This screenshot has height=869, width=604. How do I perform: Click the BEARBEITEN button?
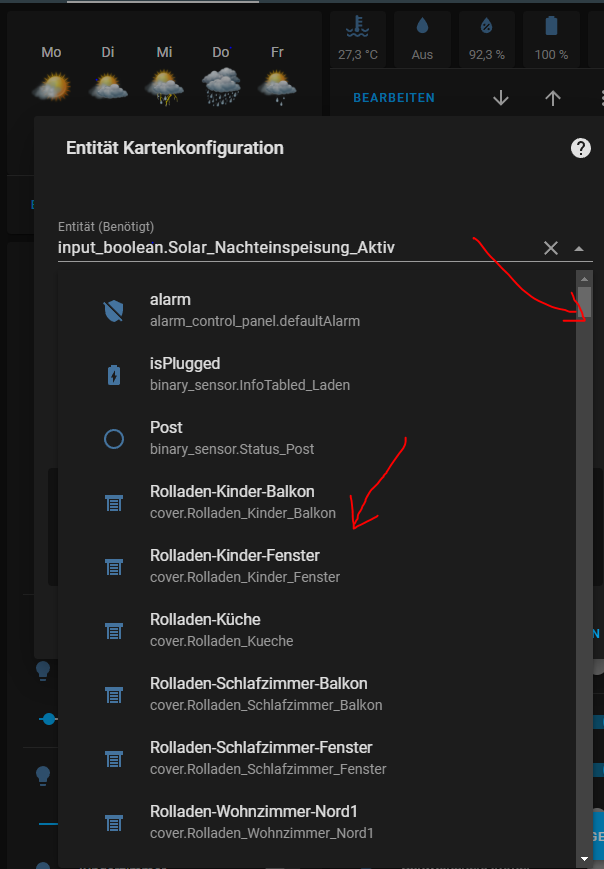tap(393, 97)
